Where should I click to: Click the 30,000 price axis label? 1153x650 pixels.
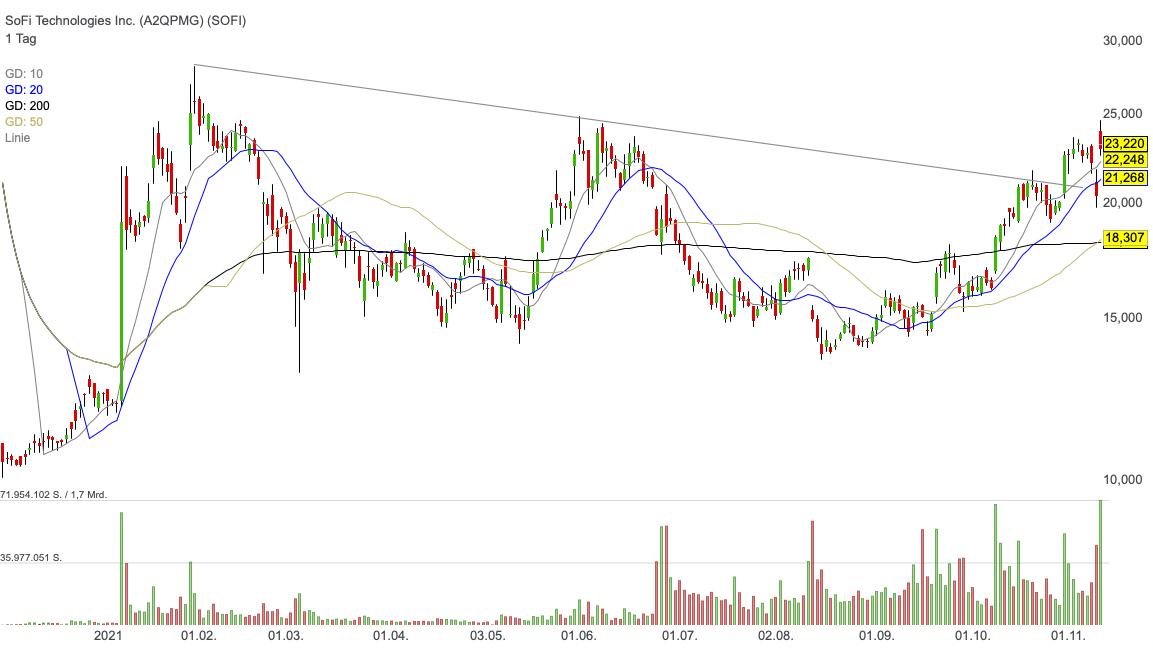(x=1123, y=41)
